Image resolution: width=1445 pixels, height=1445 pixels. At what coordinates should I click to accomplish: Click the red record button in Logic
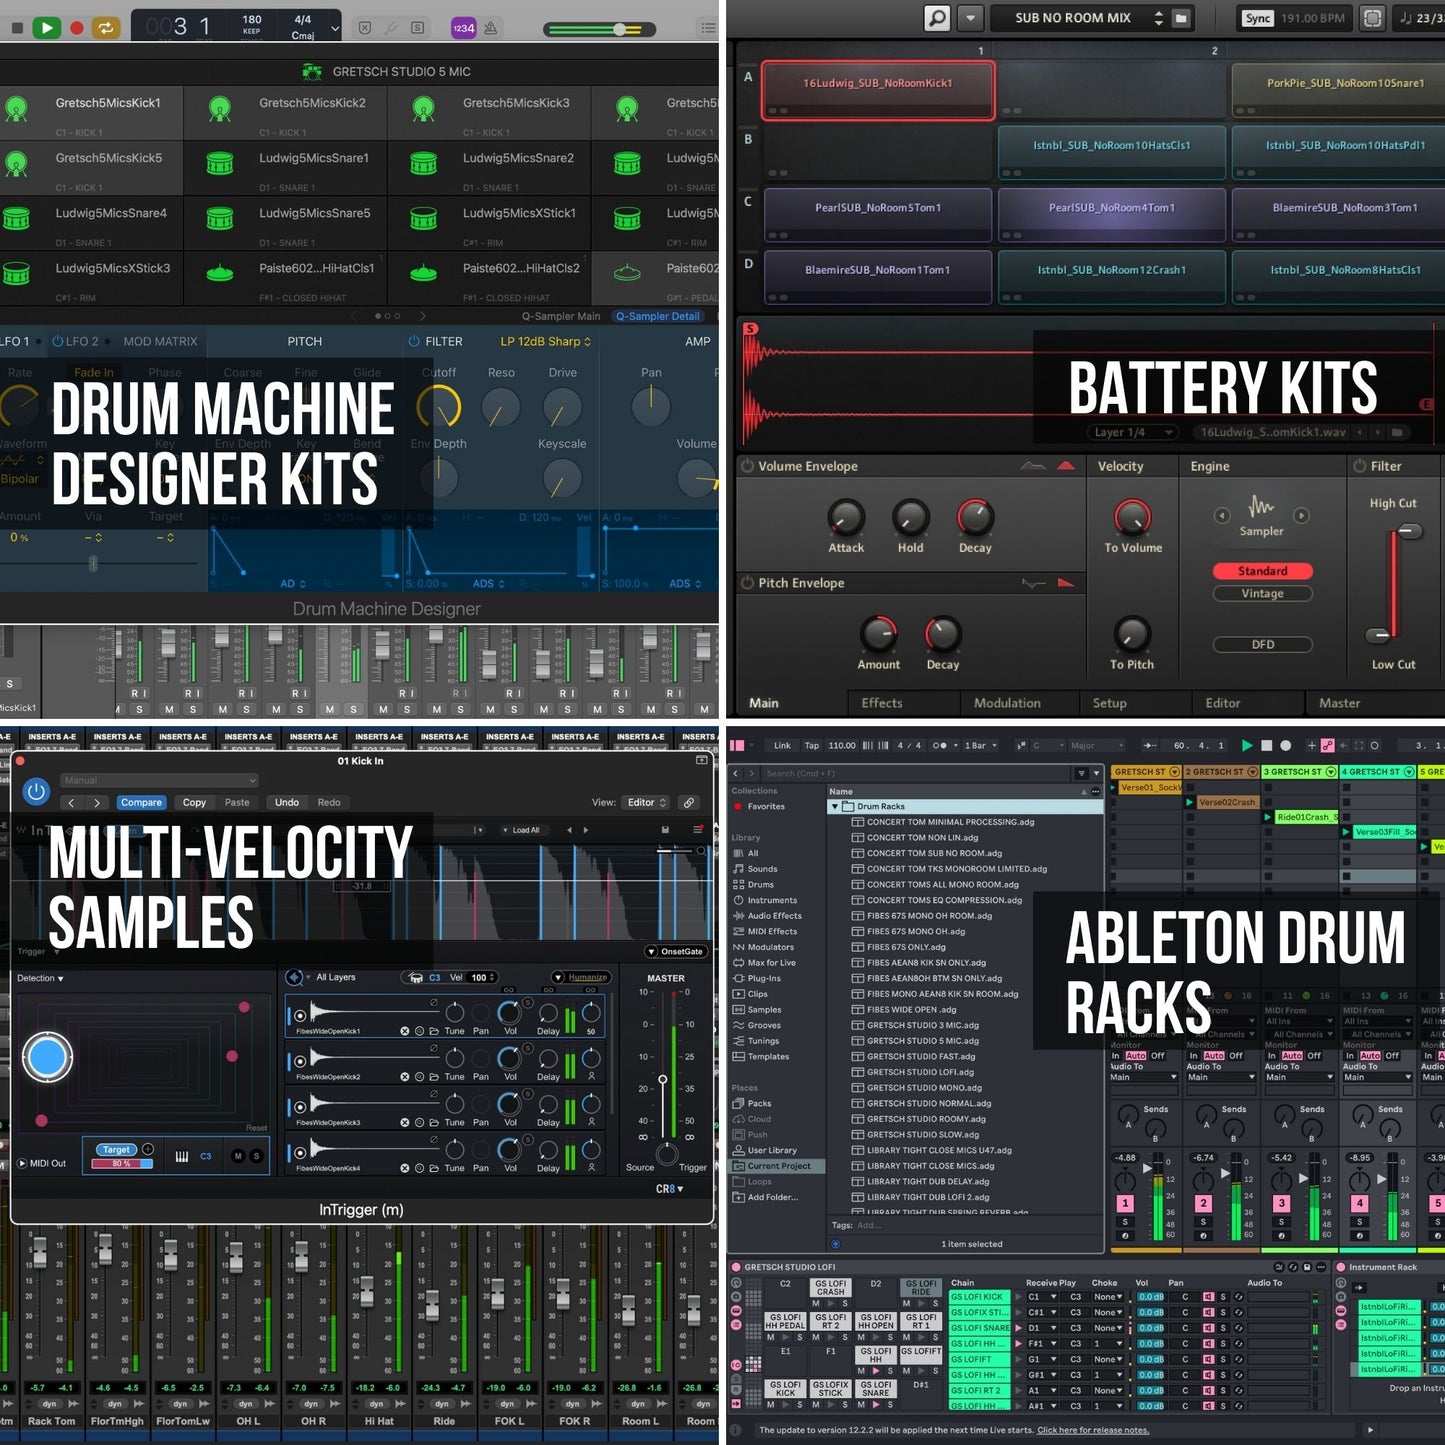click(x=76, y=28)
